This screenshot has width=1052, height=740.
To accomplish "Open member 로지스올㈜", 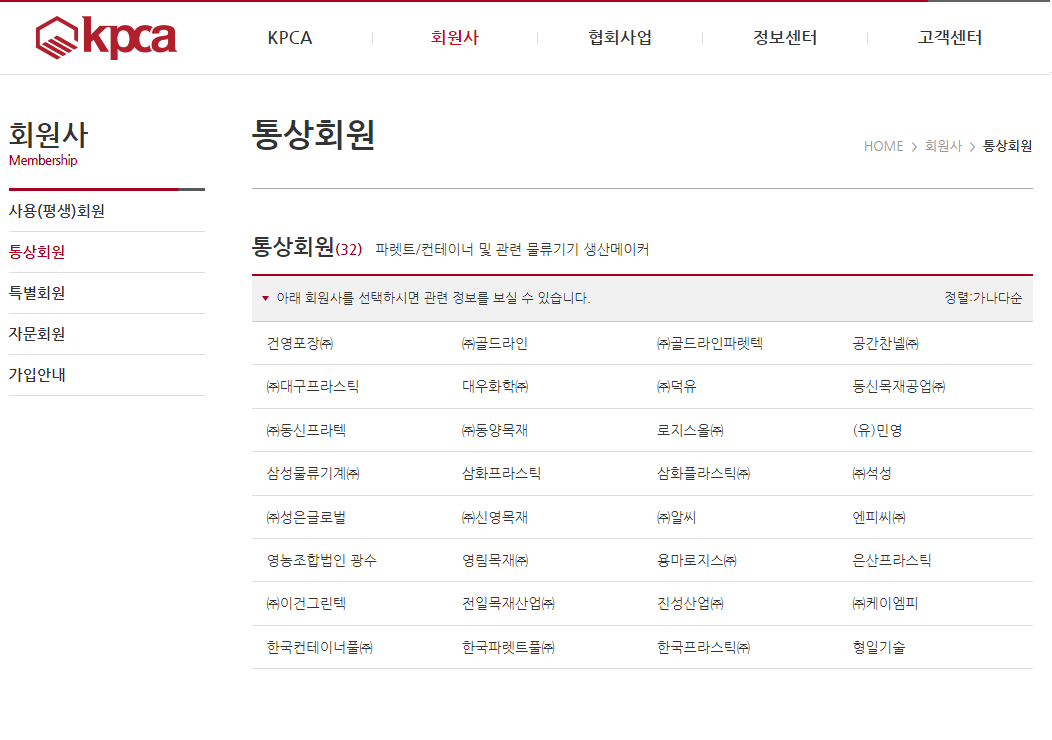I will pos(690,430).
